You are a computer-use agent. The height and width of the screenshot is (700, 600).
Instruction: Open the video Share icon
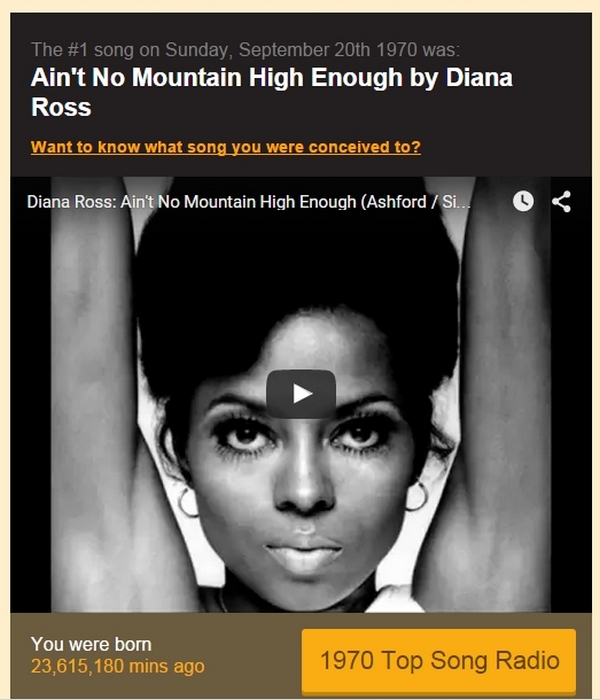click(x=562, y=201)
